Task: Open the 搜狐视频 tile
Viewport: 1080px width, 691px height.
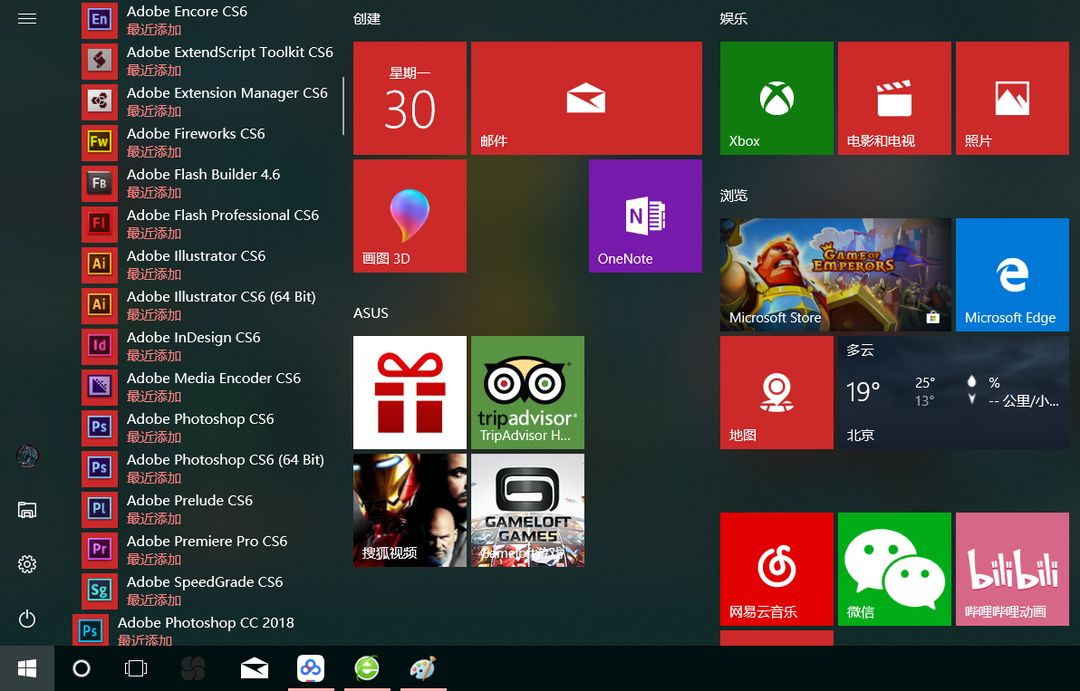Action: coord(410,510)
